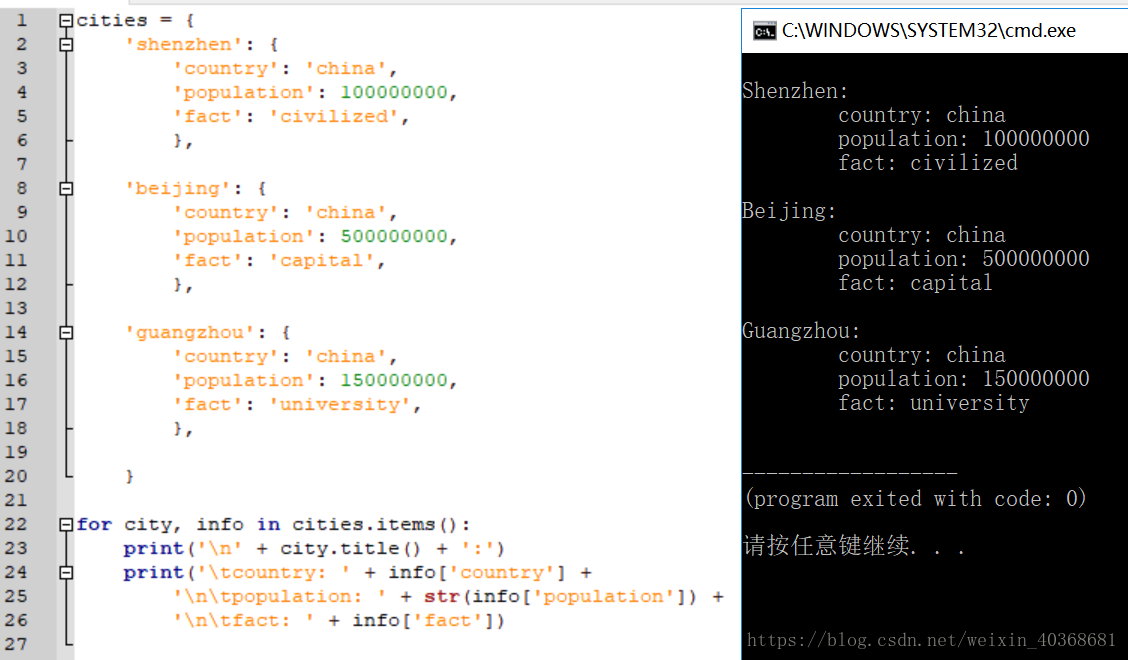Click the value 100000000 in the editor
Screen dimensions: 1128x660
pyautogui.click(x=394, y=92)
